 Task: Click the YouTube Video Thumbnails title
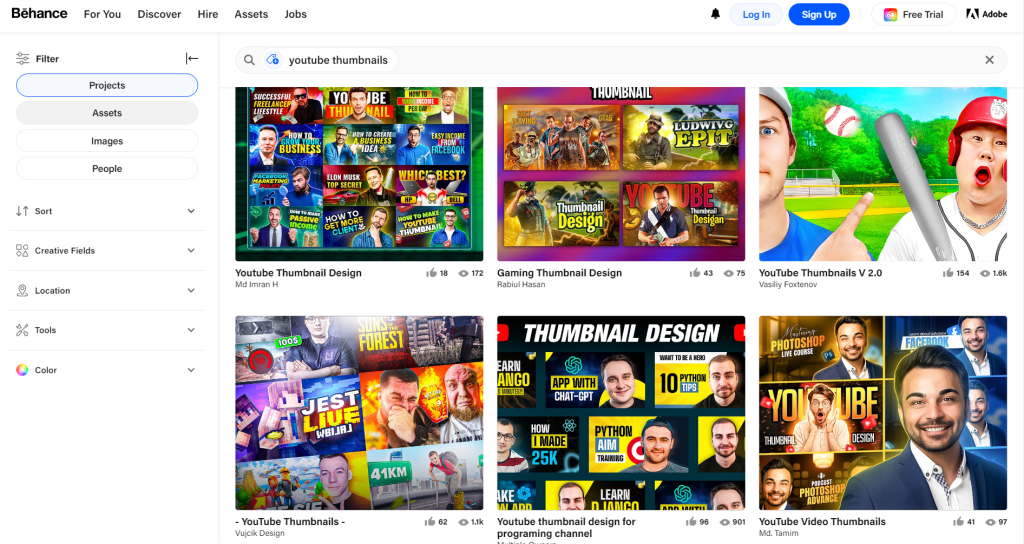[822, 522]
